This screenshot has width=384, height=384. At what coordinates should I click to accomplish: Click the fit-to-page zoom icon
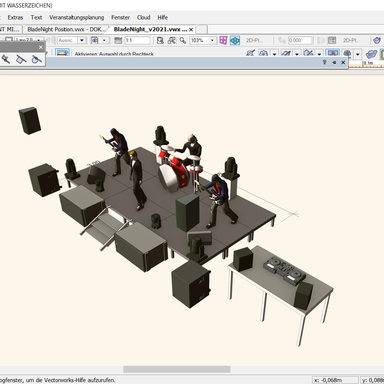(160, 40)
